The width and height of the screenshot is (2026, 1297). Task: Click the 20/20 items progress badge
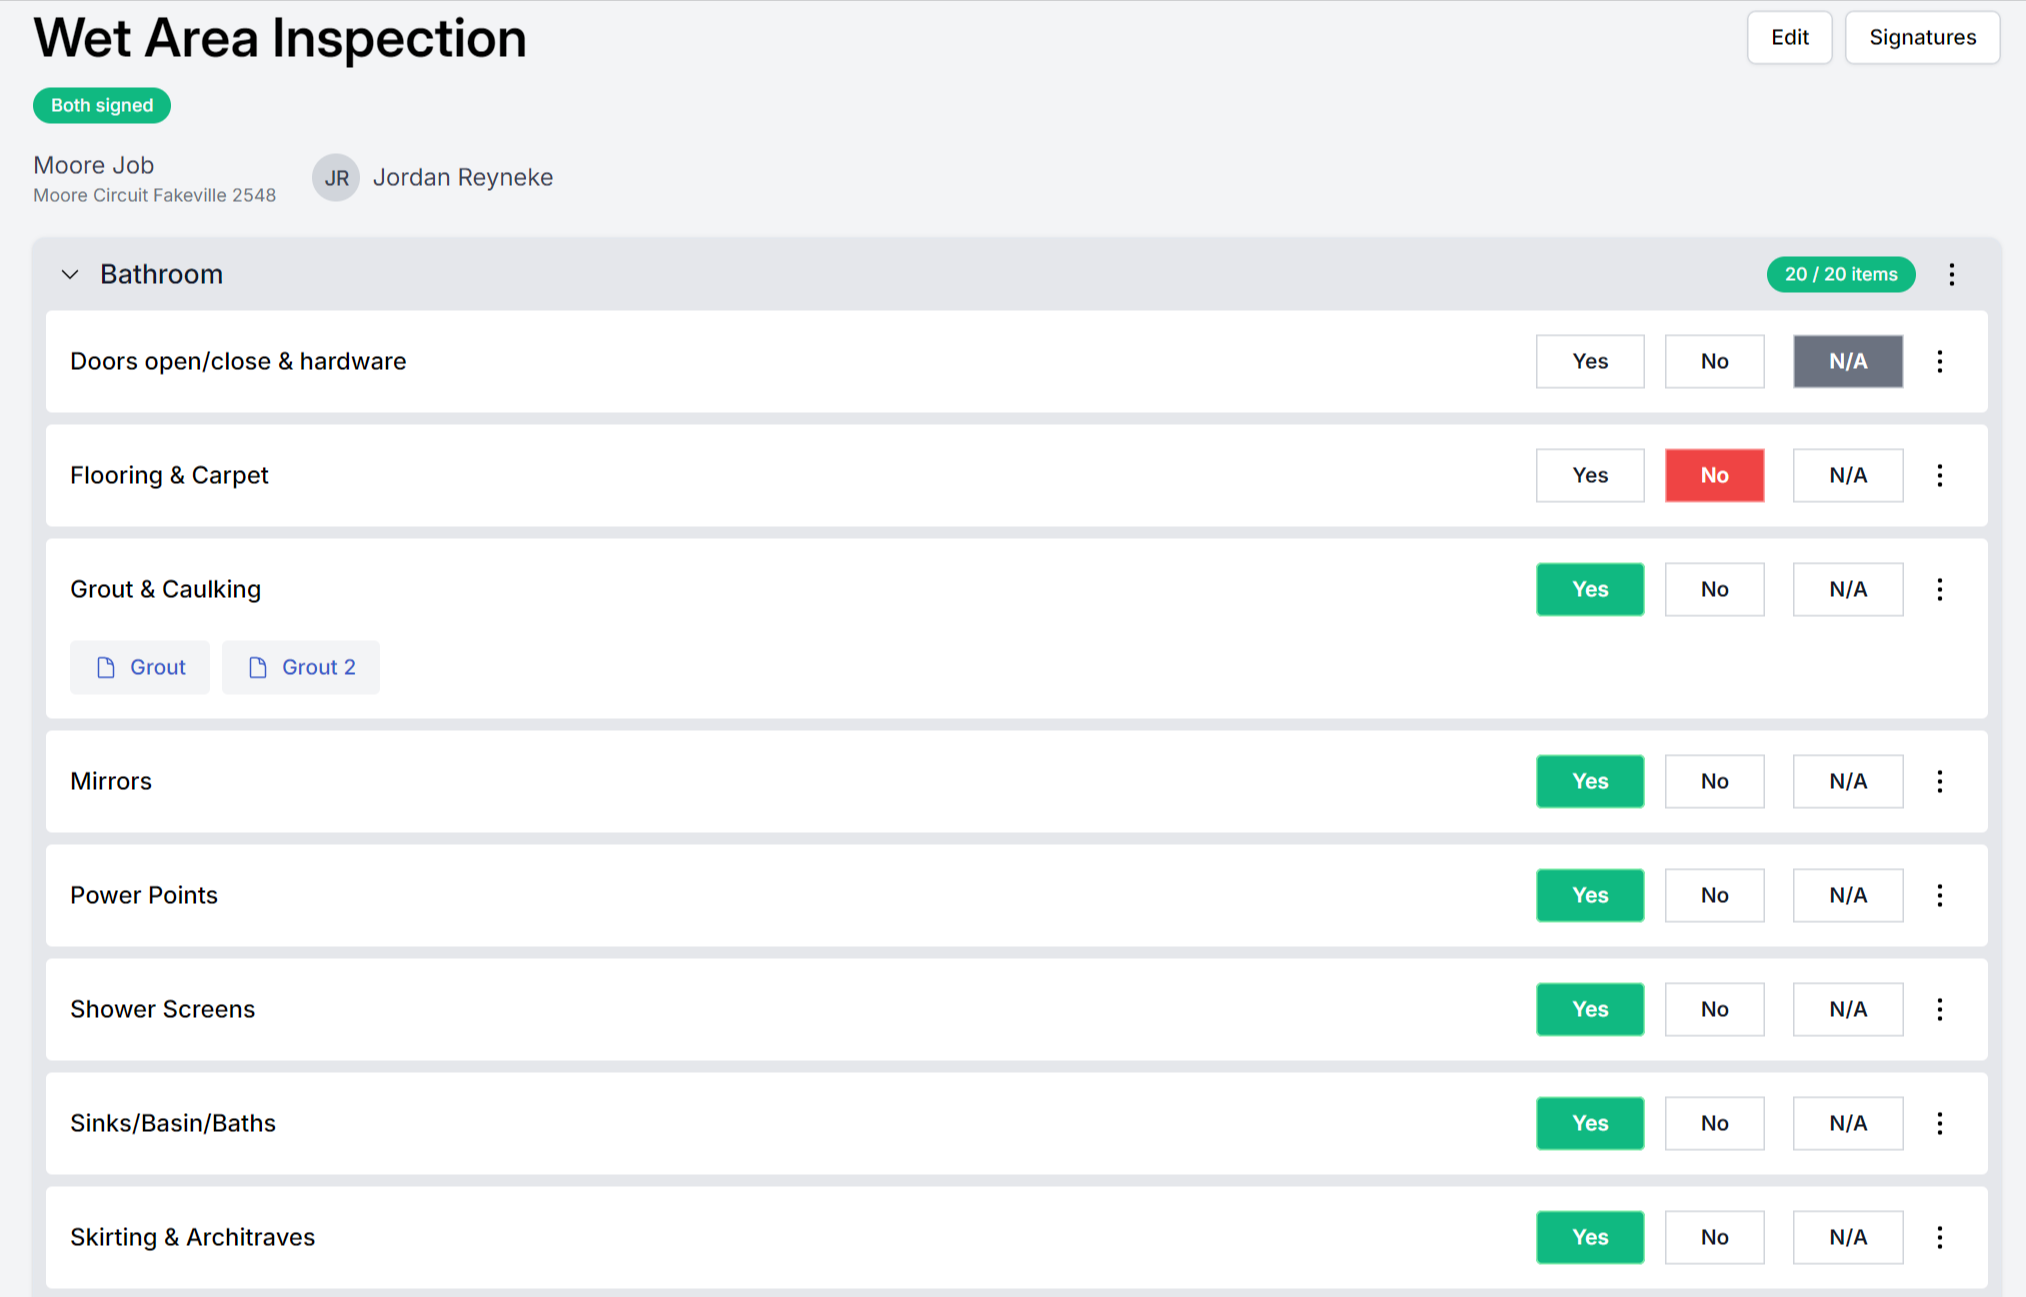pos(1840,274)
